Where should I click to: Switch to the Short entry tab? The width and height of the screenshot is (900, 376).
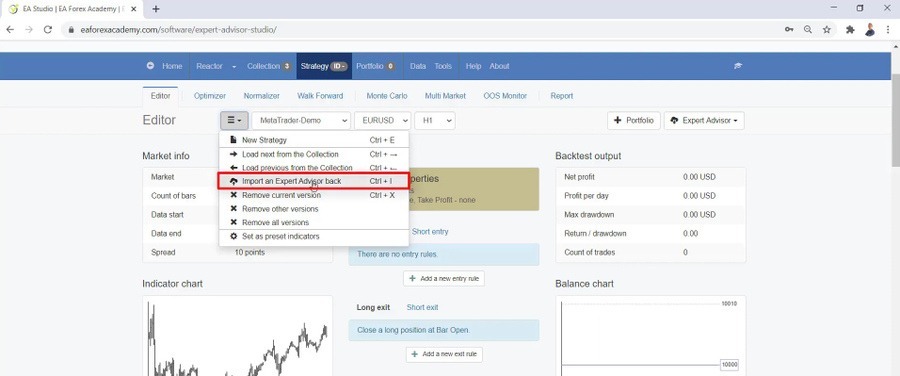430,231
